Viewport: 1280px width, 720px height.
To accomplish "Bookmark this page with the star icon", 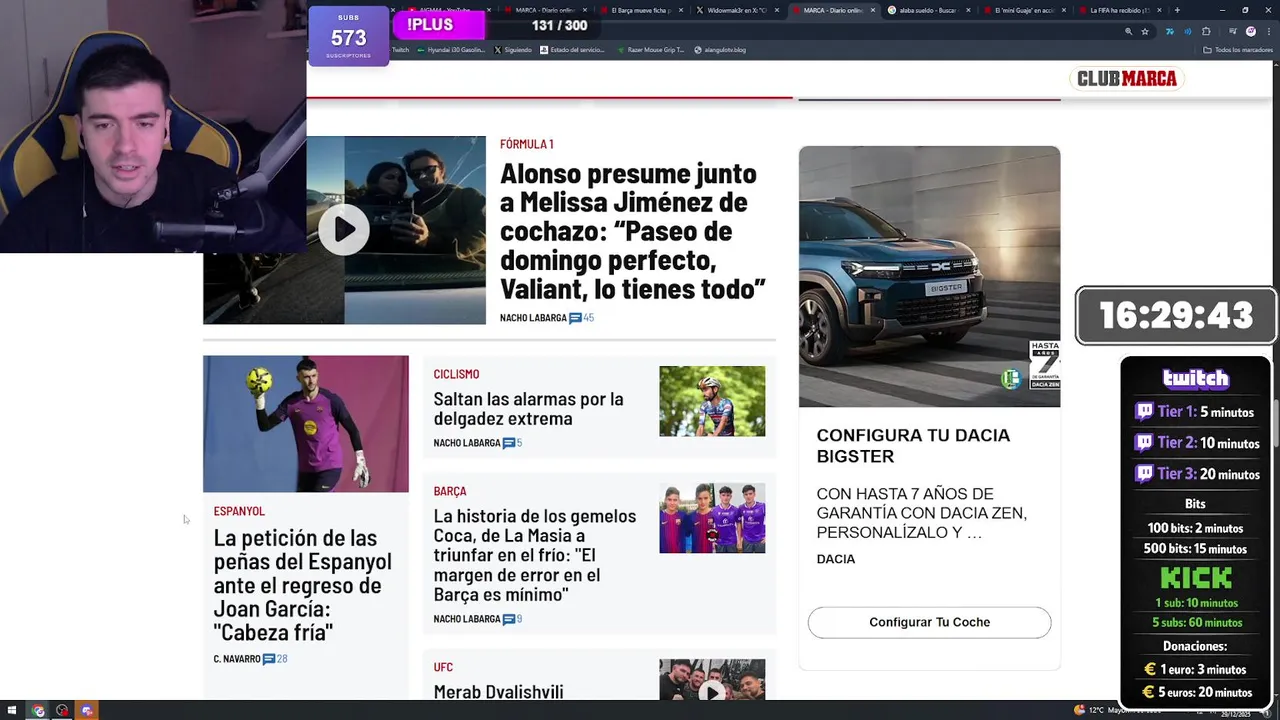I will (x=1145, y=31).
